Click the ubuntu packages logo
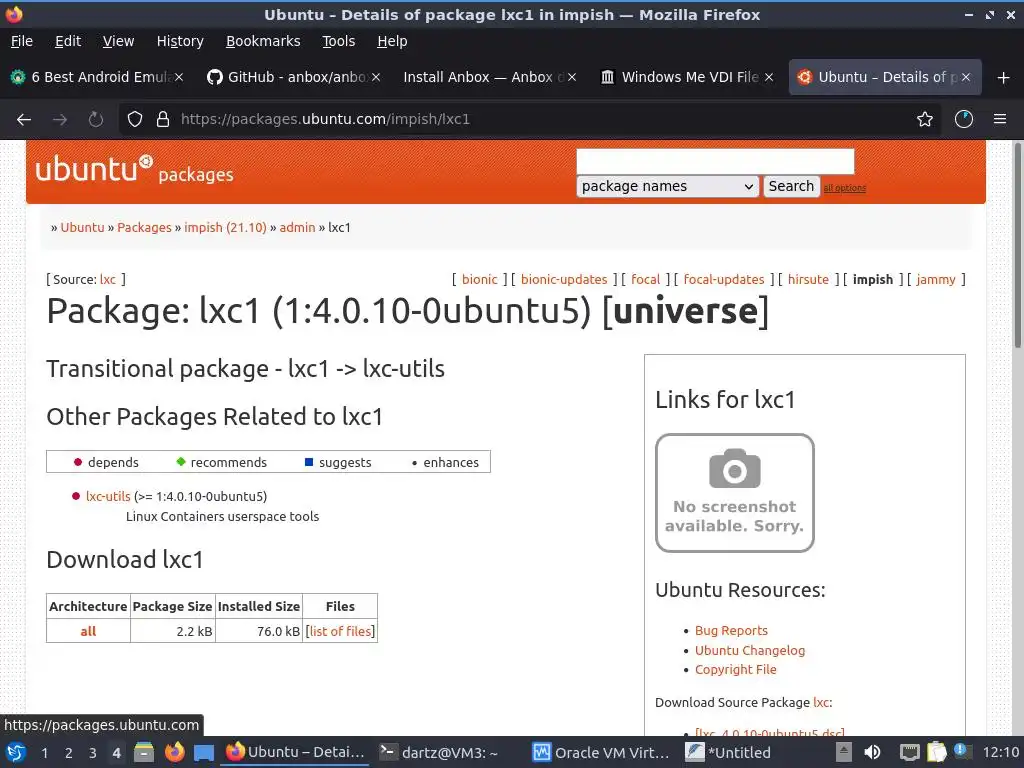Image resolution: width=1024 pixels, height=768 pixels. [x=134, y=170]
